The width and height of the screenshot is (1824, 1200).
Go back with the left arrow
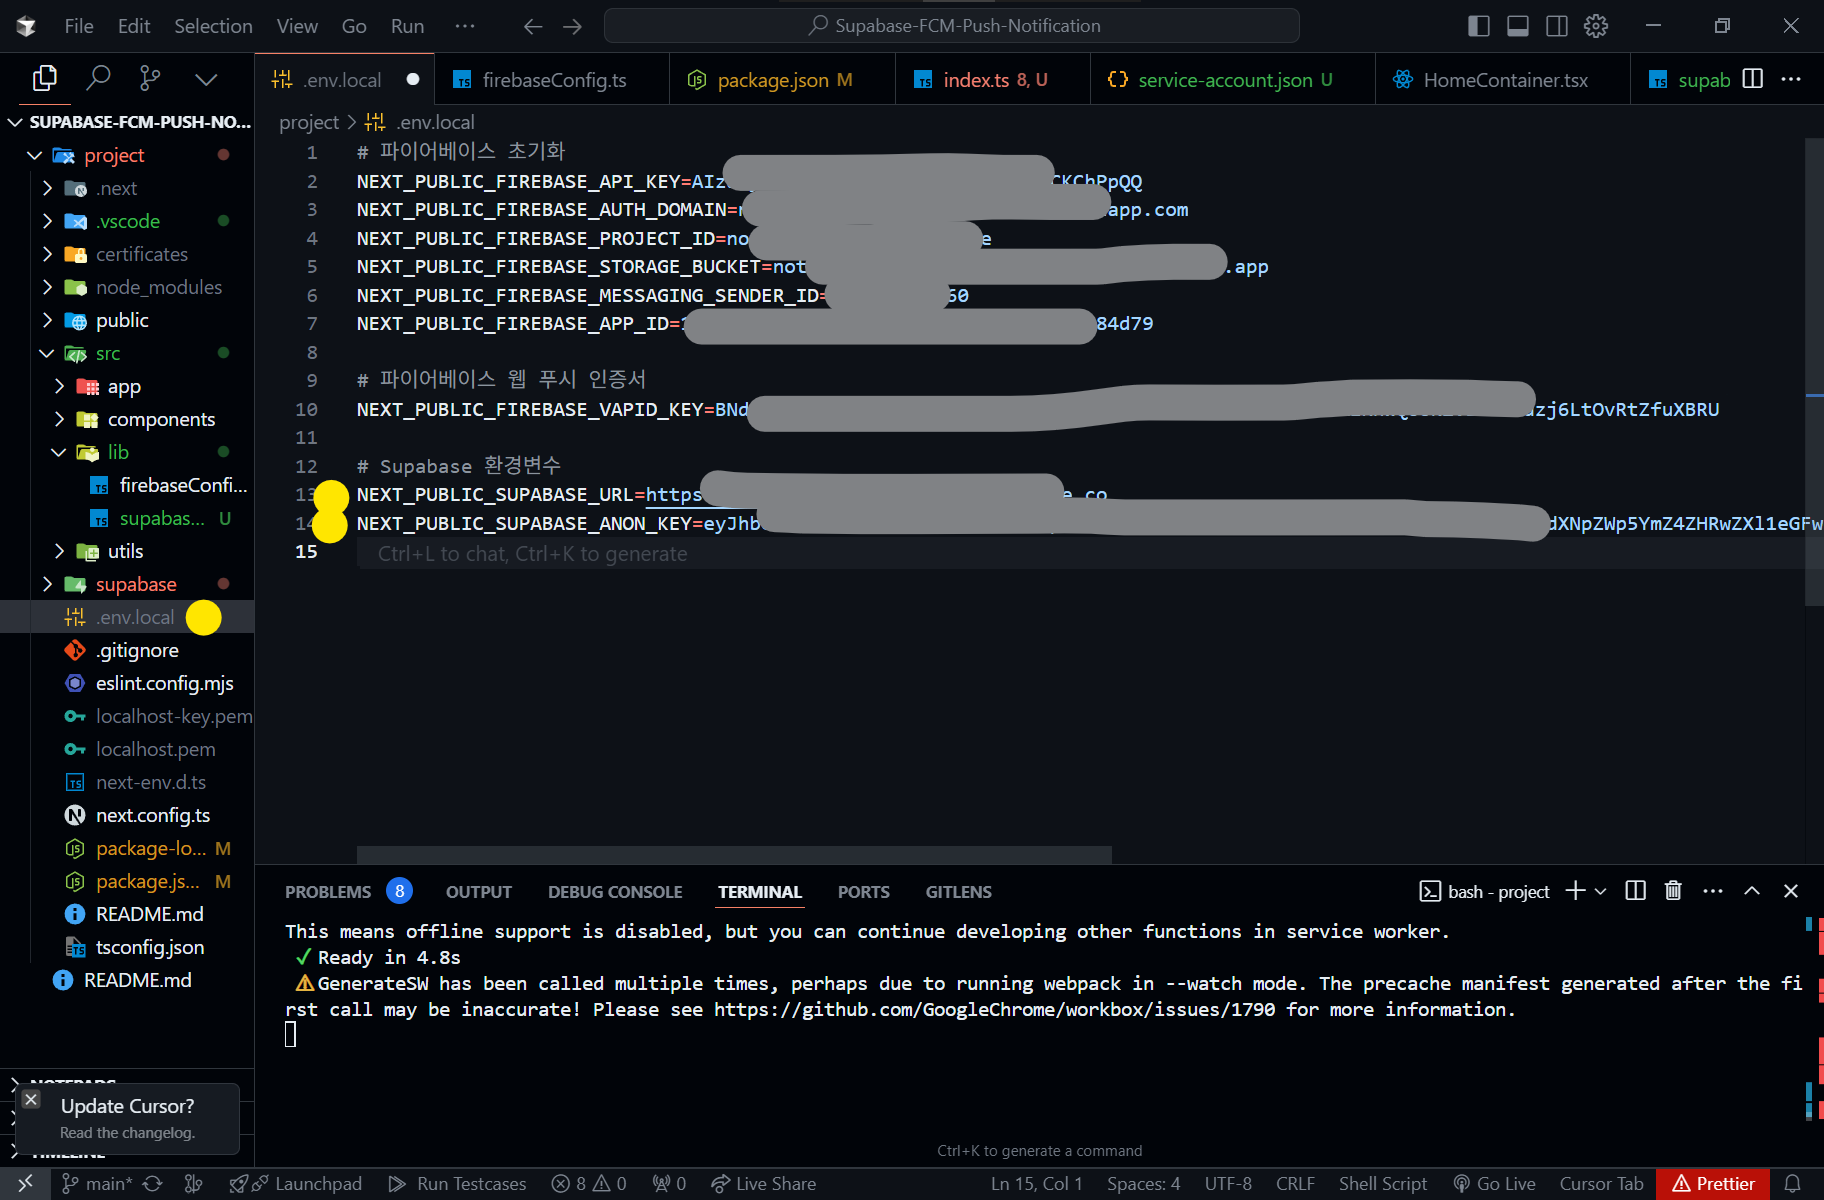tap(533, 26)
